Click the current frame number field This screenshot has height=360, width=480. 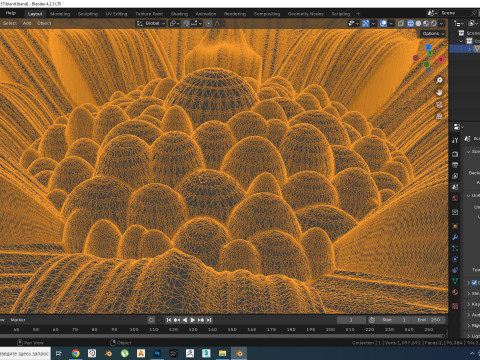[x=351, y=320]
